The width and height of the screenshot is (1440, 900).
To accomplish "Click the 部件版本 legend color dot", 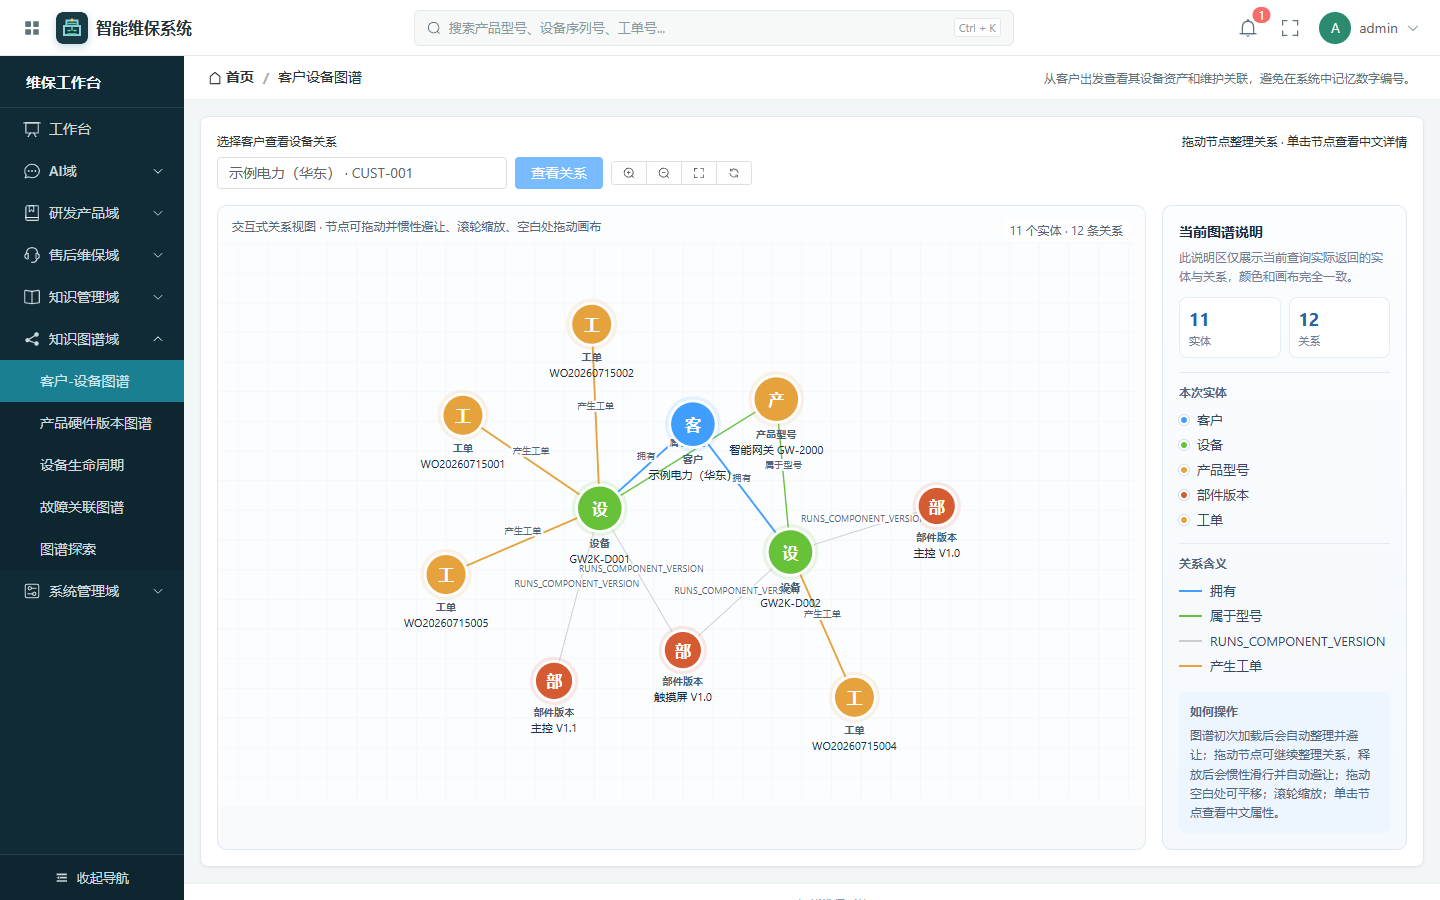I will 1184,495.
